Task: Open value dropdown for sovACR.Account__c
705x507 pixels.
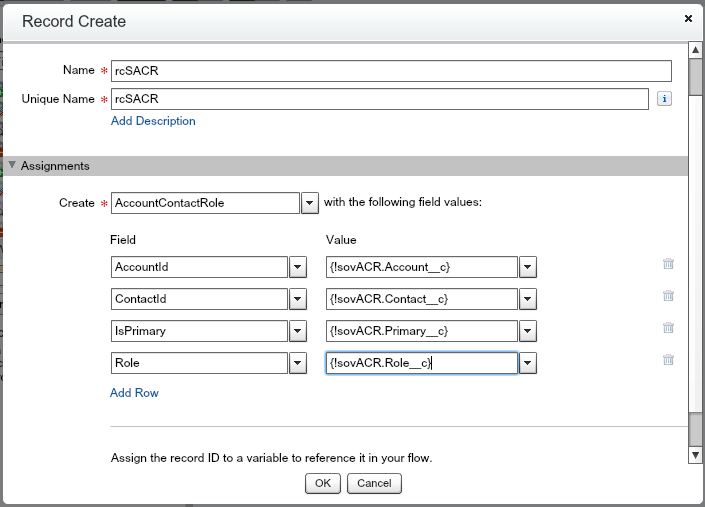Action: click(x=528, y=267)
